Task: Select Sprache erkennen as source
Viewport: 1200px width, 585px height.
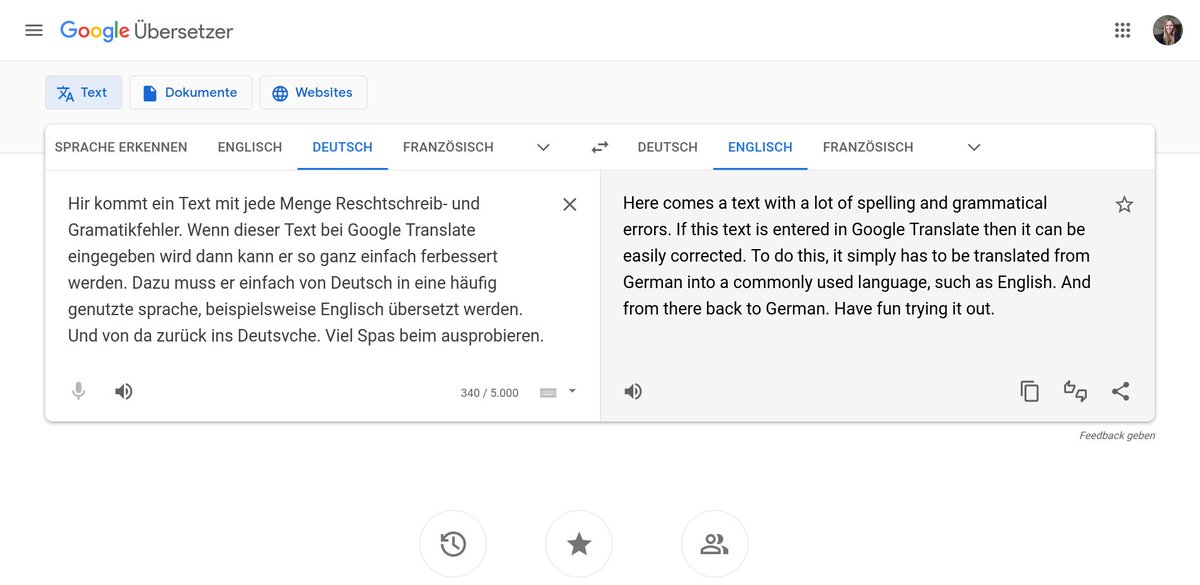Action: tap(121, 147)
